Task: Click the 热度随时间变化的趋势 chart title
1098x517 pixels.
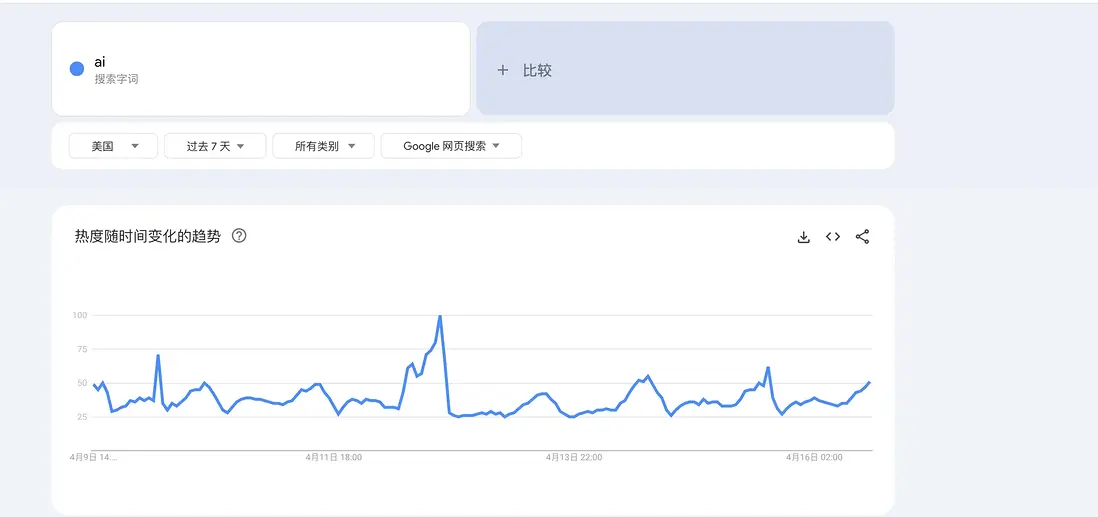Action: click(x=147, y=237)
